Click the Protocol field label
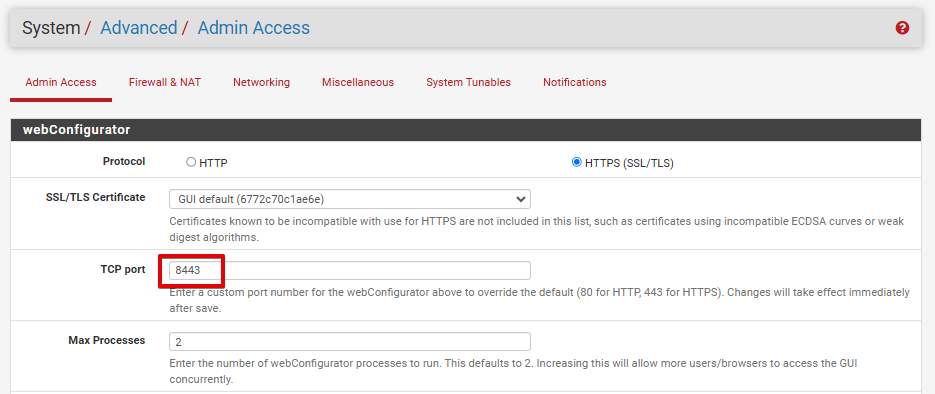 (x=123, y=162)
